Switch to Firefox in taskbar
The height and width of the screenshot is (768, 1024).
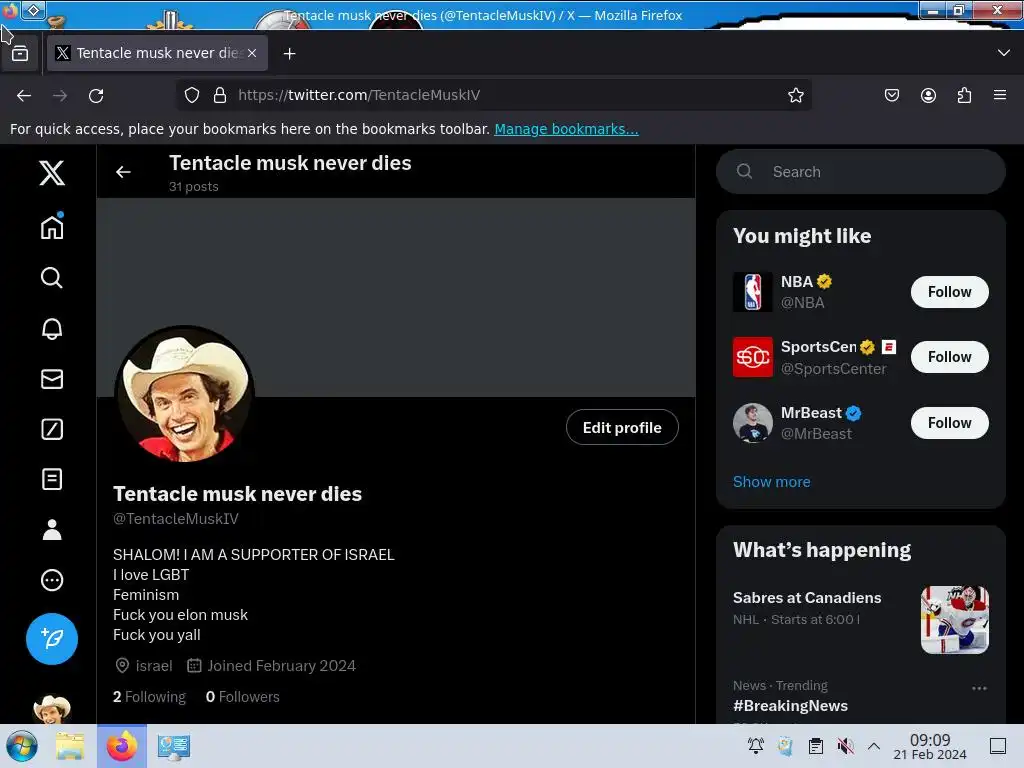122,746
